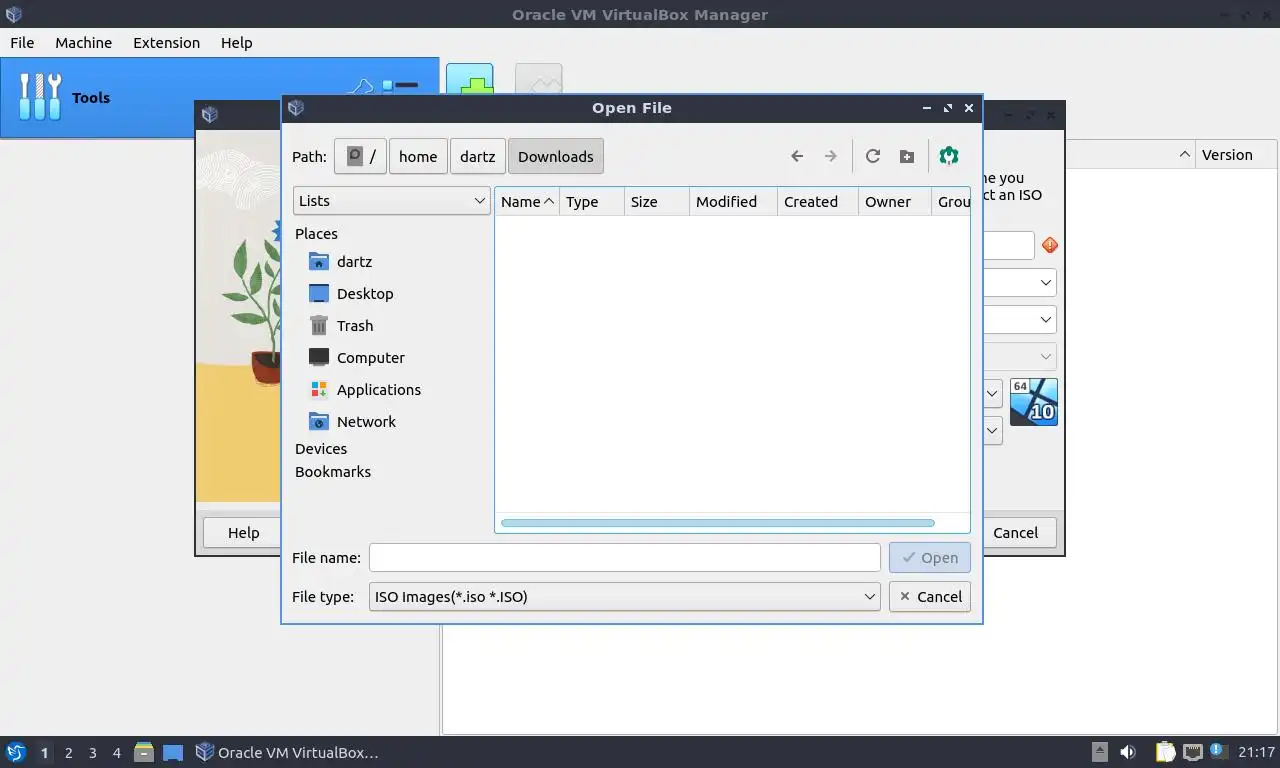
Task: Click the show desktop taskbar icon
Action: (173, 753)
